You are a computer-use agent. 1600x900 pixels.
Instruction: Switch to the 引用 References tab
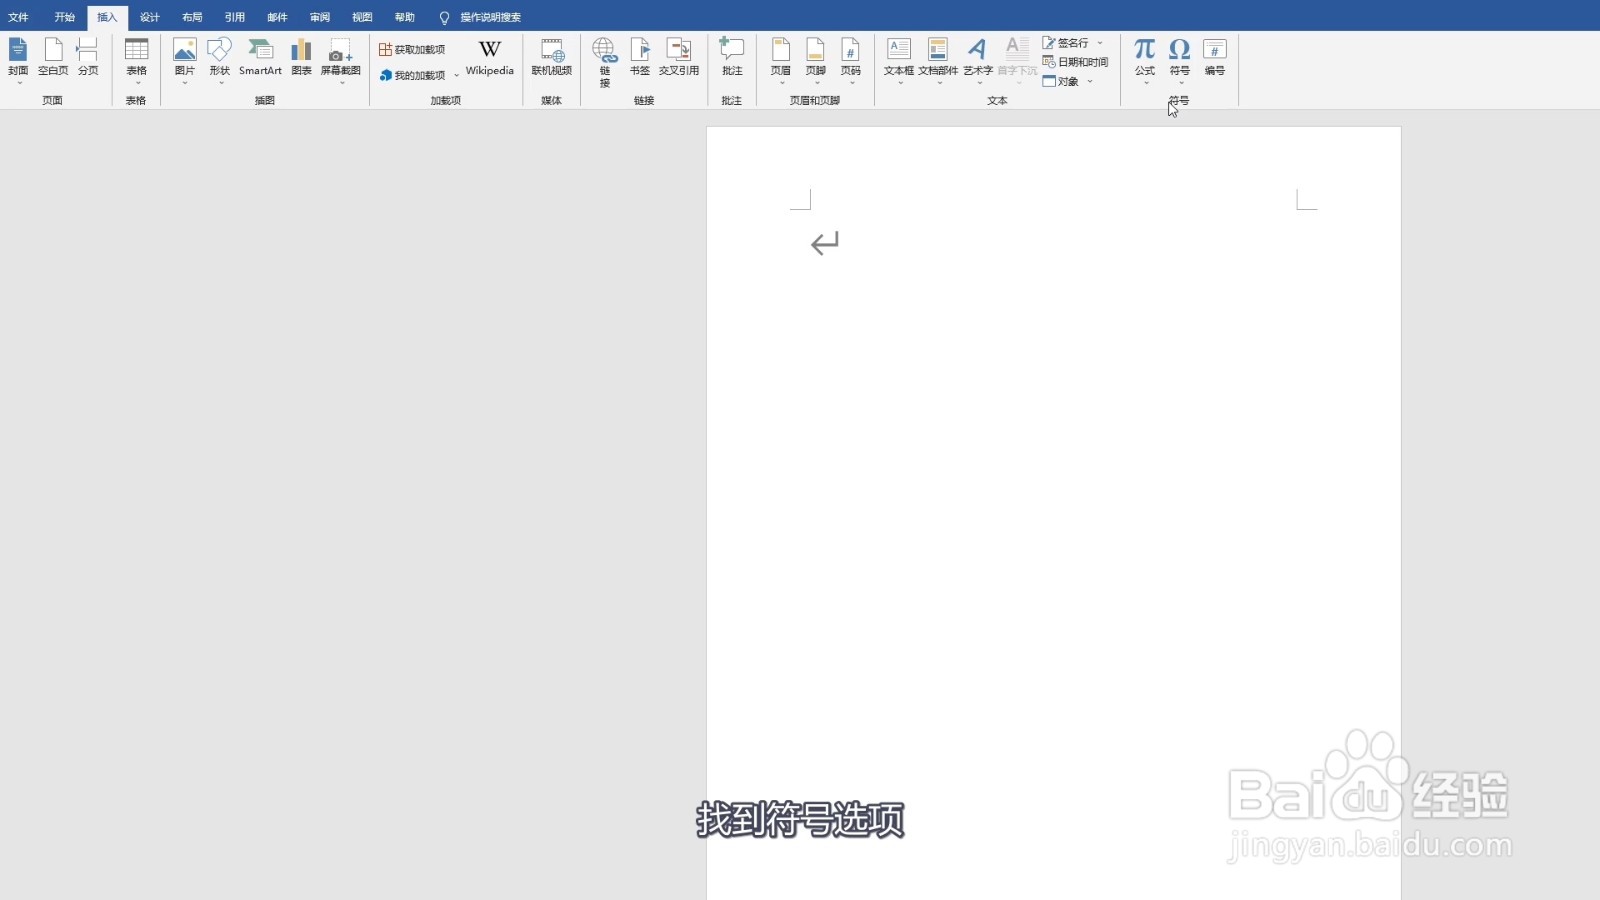click(x=235, y=17)
